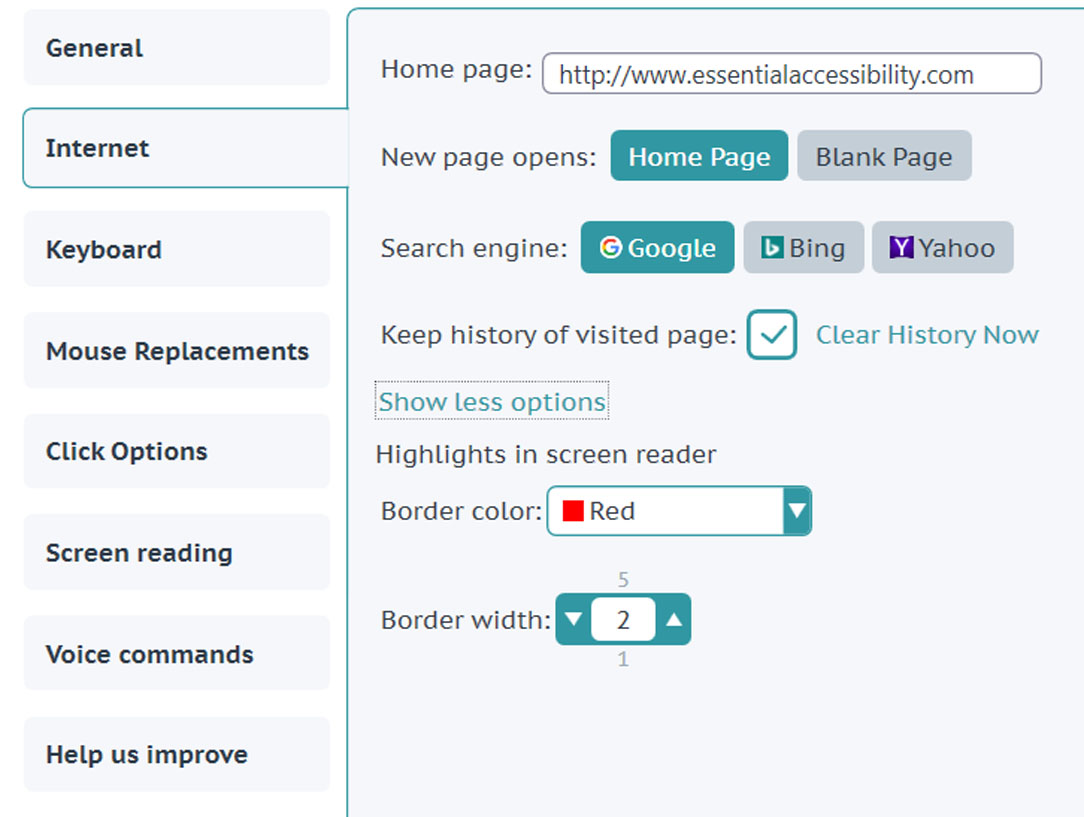Set new page opens to Blank Page
This screenshot has height=817, width=1084.
[x=884, y=156]
